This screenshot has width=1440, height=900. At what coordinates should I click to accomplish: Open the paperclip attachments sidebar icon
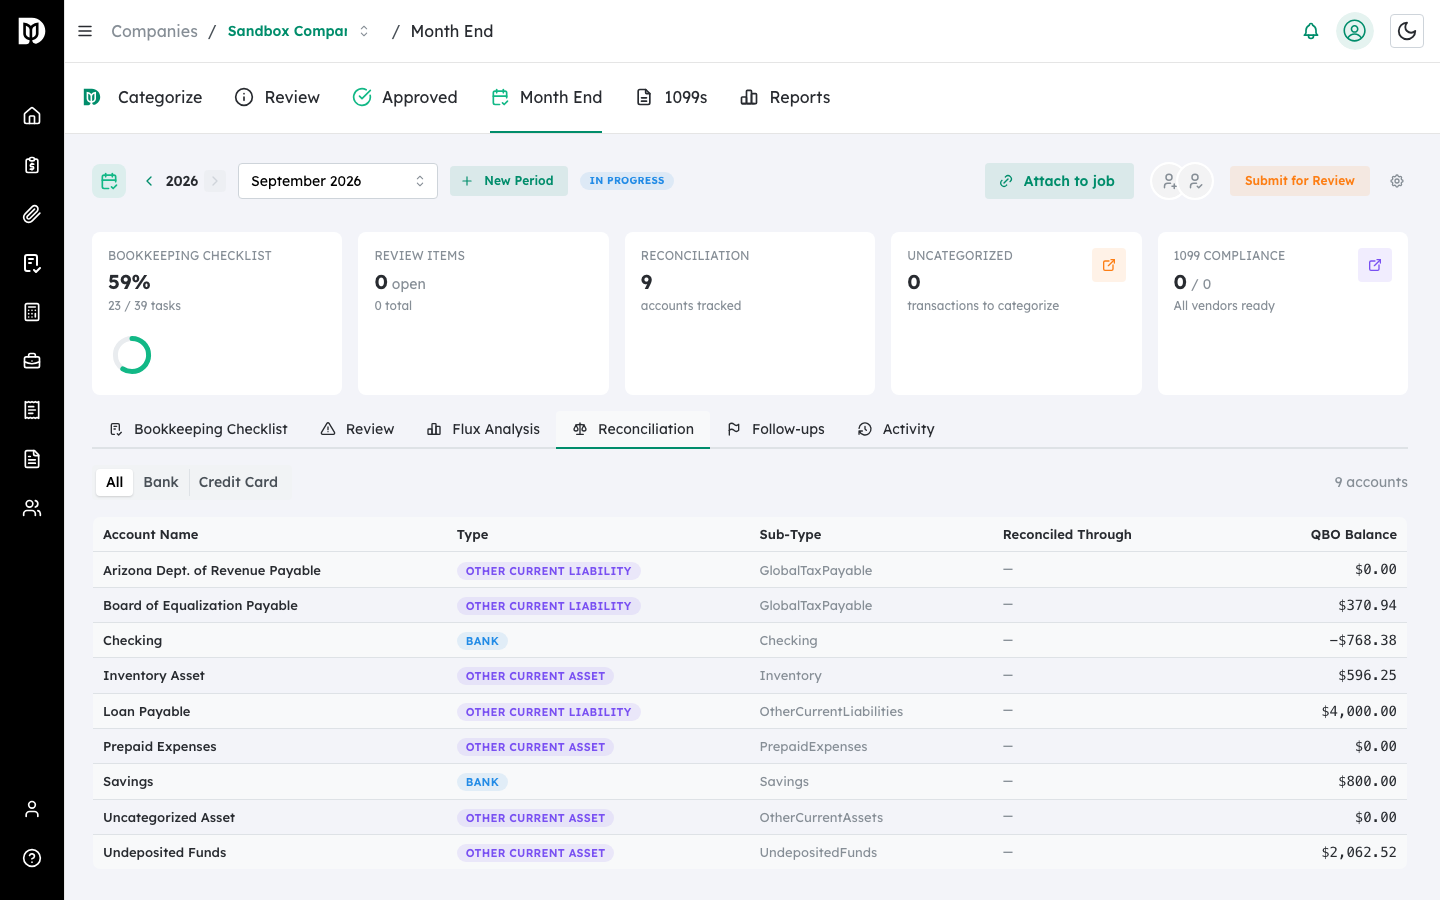[32, 214]
